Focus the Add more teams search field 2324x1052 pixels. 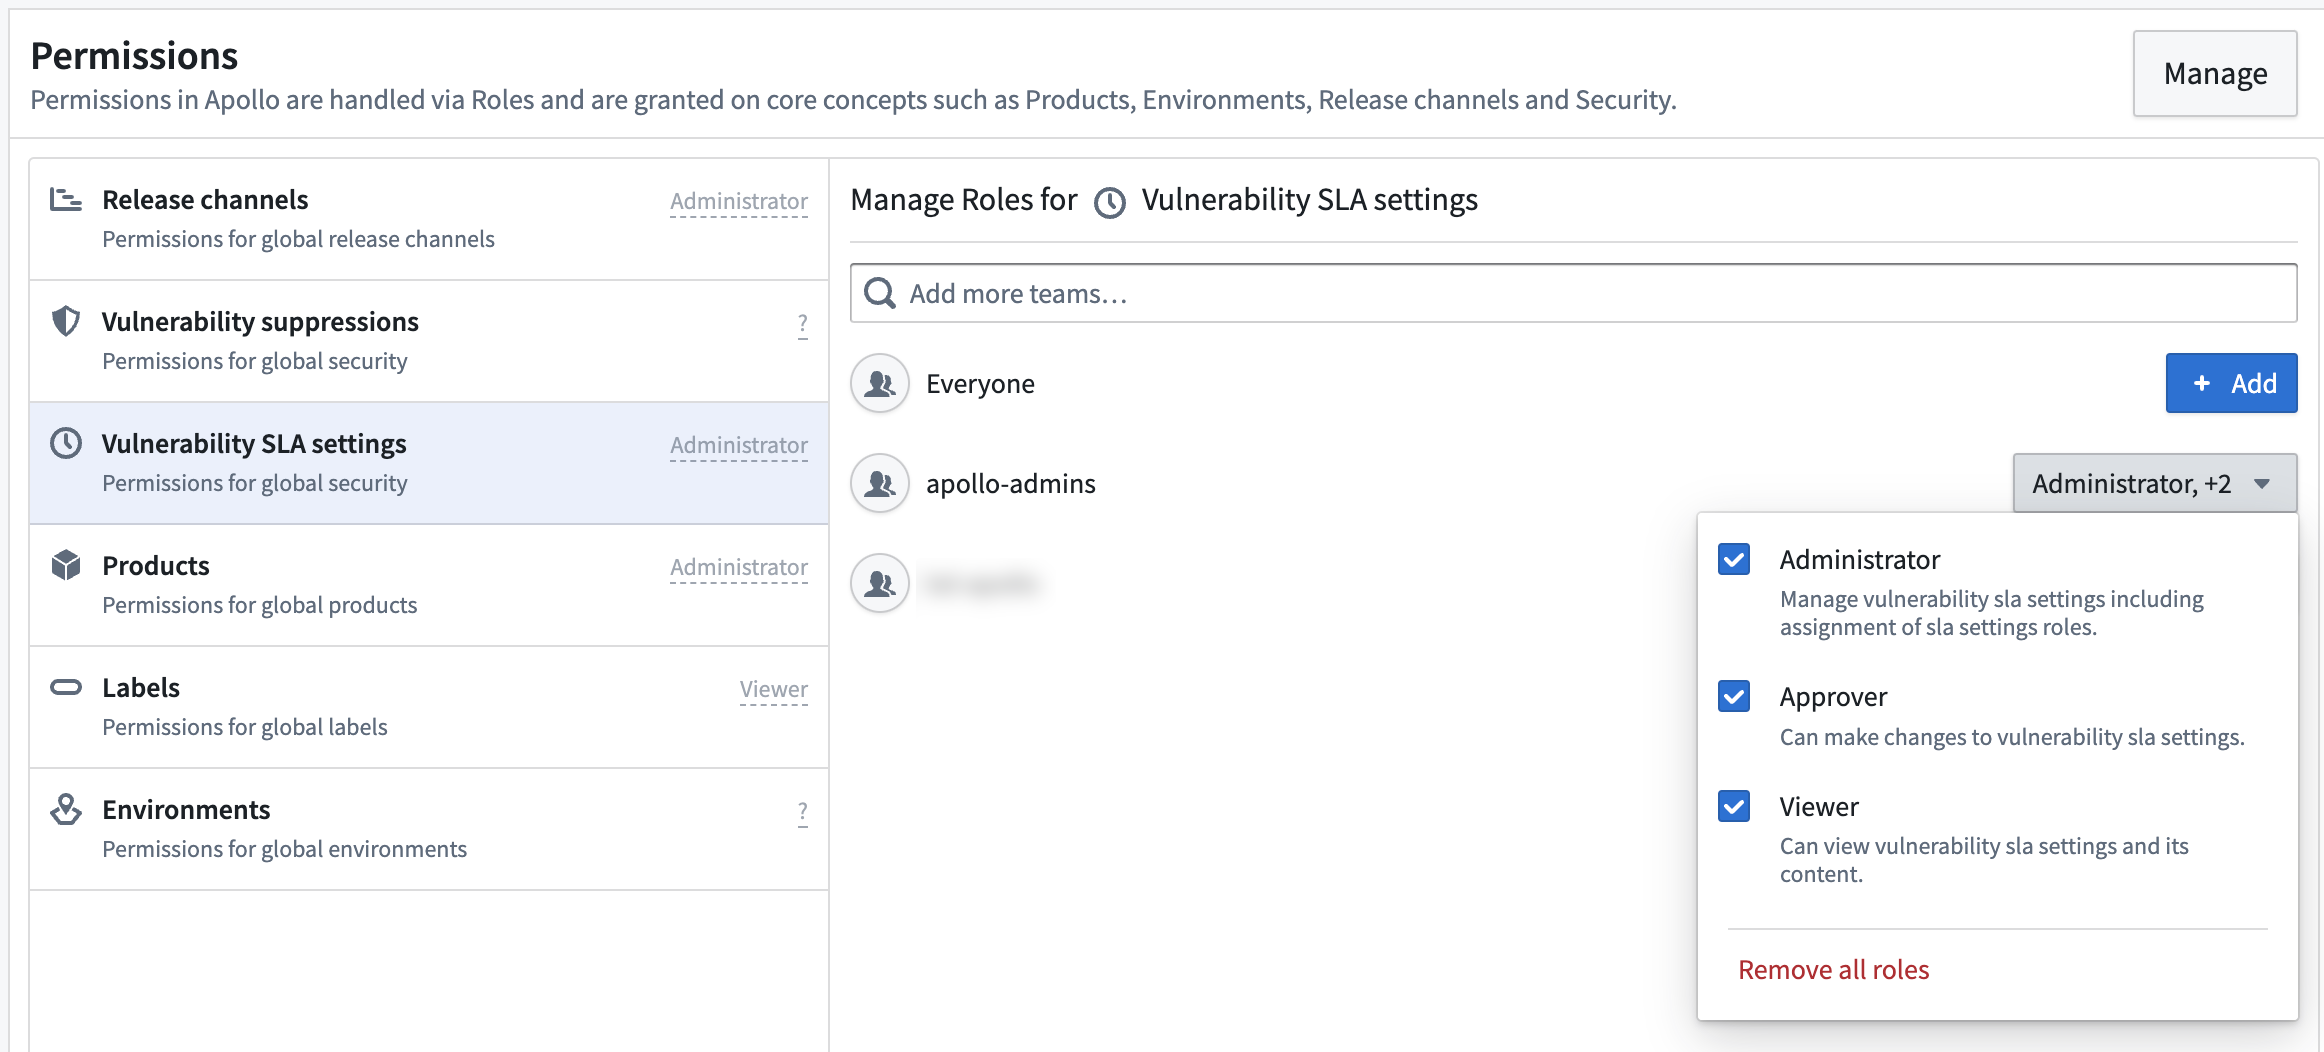point(1573,293)
